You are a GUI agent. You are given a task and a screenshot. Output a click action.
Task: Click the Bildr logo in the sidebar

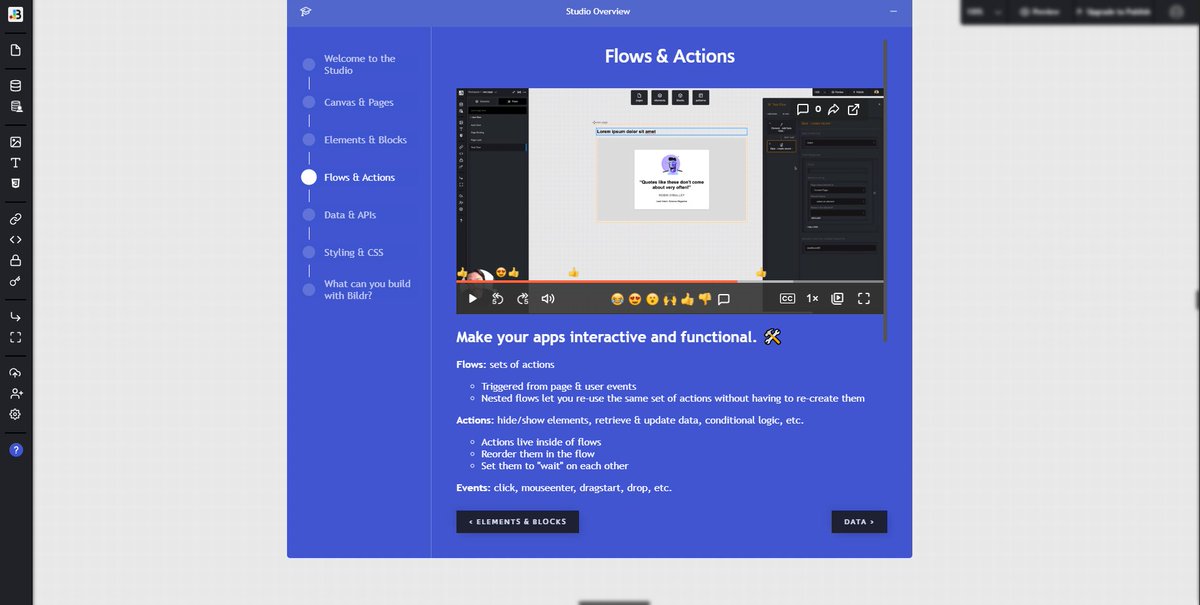(15, 13)
